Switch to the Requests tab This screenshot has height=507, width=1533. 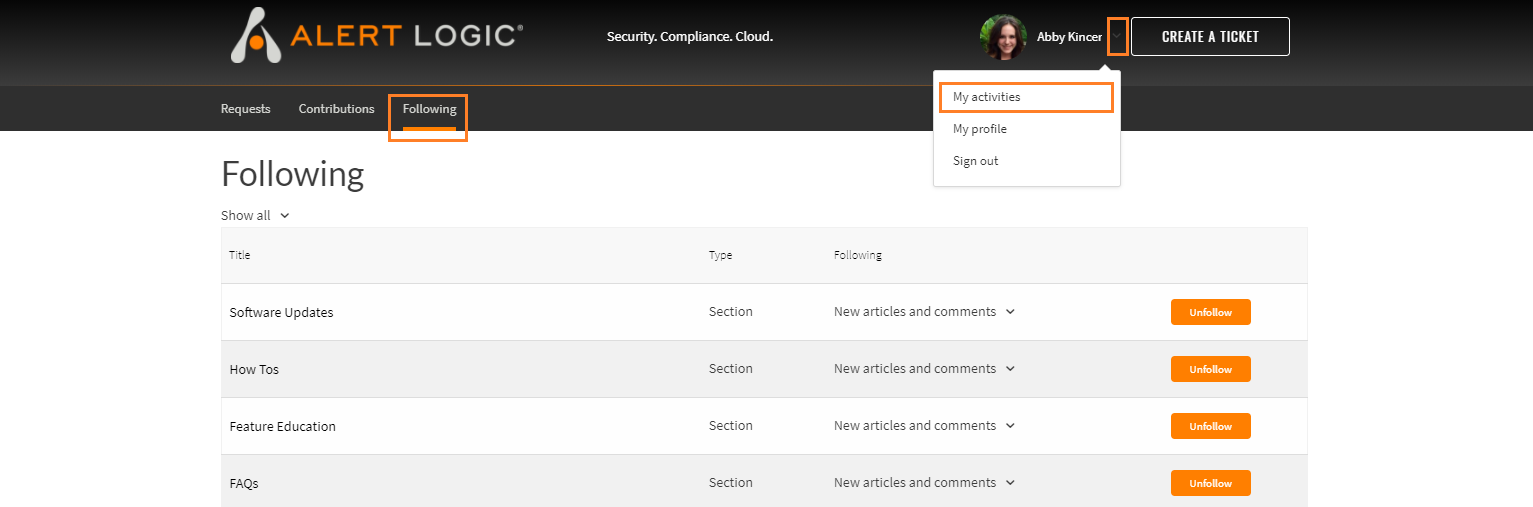[246, 109]
